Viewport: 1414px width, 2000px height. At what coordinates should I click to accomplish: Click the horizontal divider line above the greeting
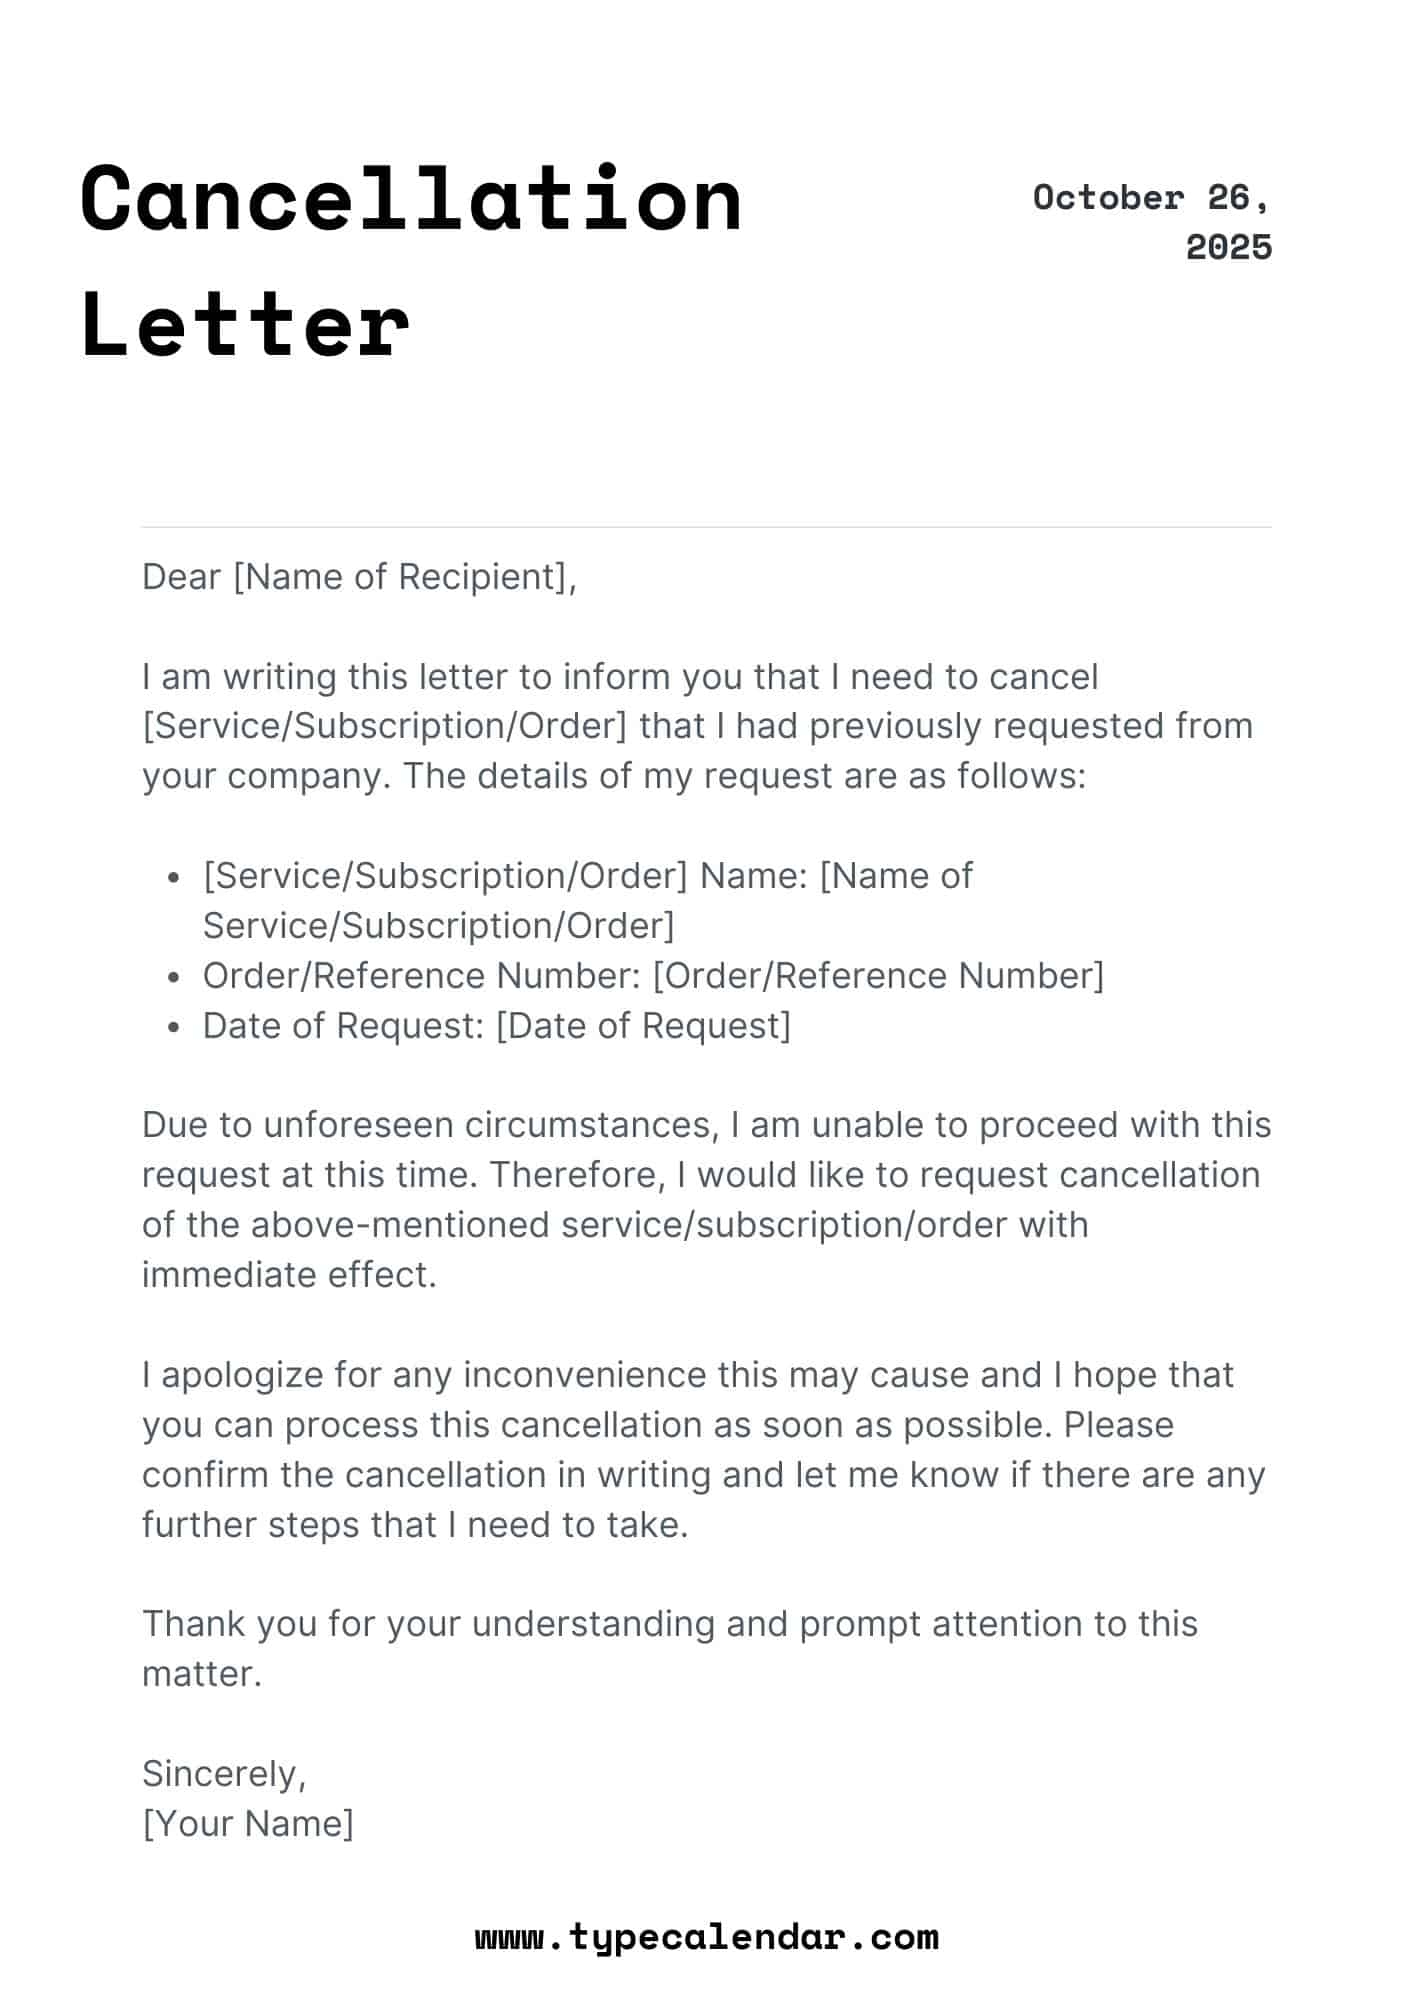coord(706,526)
